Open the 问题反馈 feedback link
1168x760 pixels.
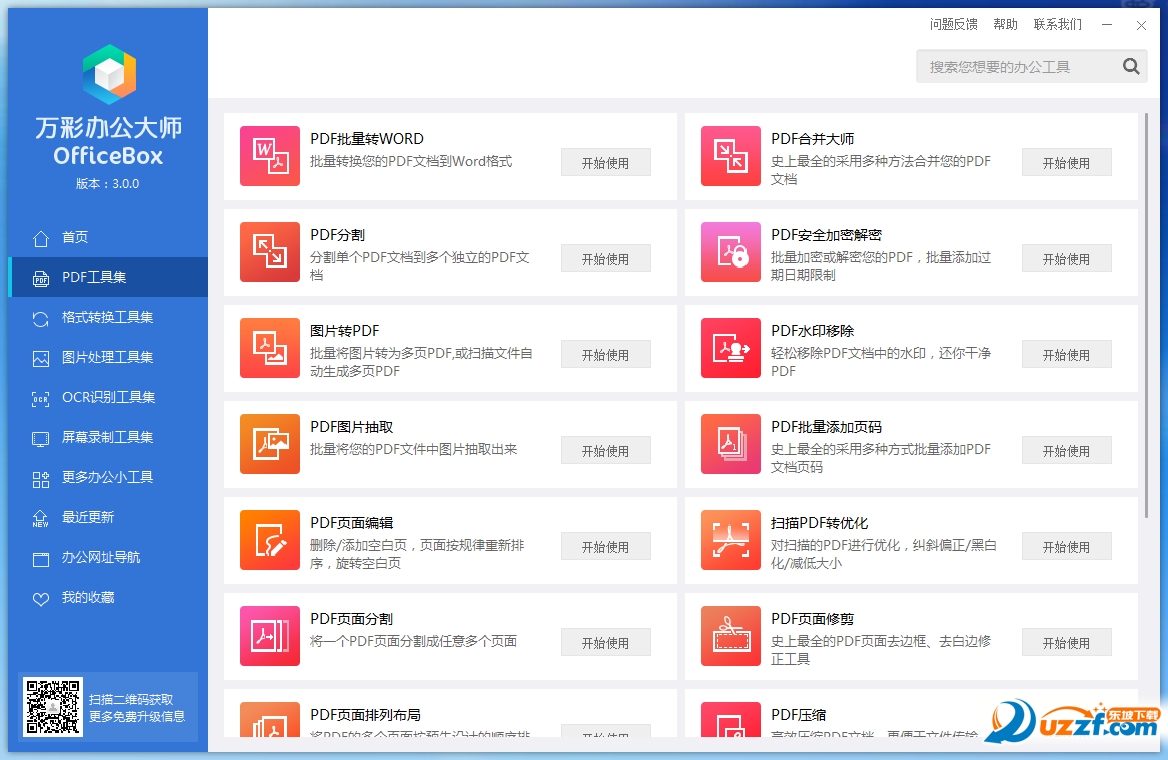[954, 24]
